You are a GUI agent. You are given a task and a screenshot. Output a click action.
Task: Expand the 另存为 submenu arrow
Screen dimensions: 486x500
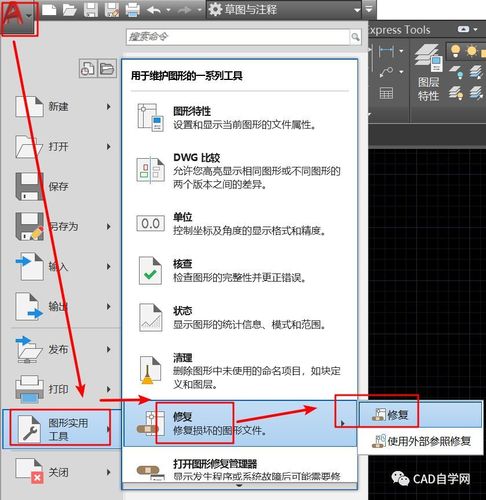109,226
